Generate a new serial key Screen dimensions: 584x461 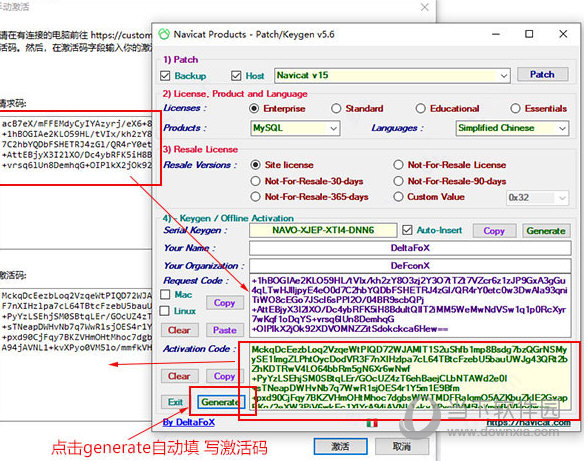tap(546, 231)
